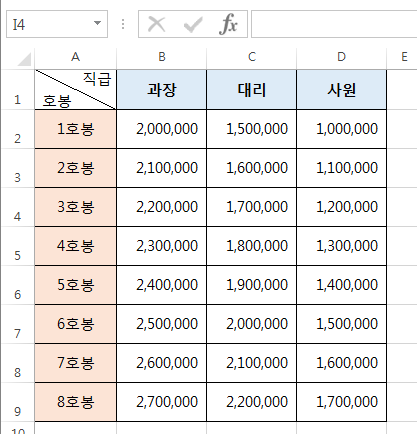The image size is (417, 434).
Task: Select column A header
Action: (x=76, y=57)
